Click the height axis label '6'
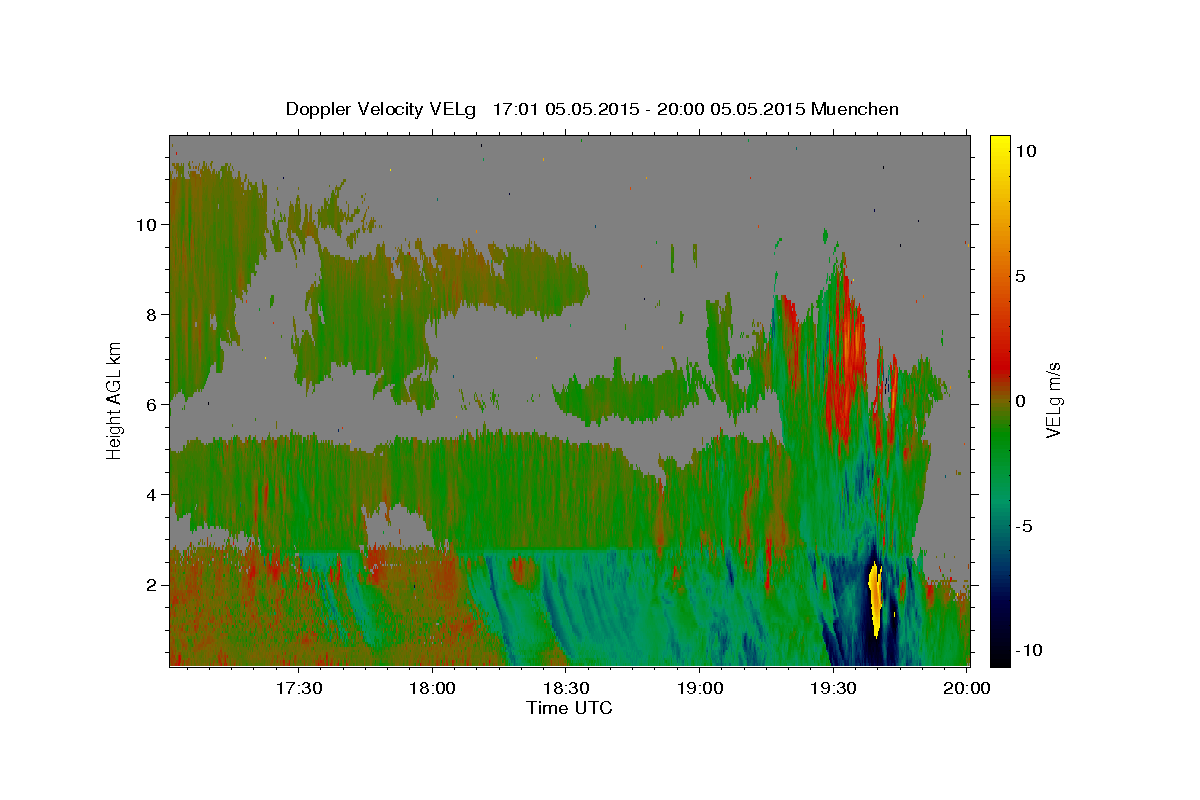 tap(151, 404)
